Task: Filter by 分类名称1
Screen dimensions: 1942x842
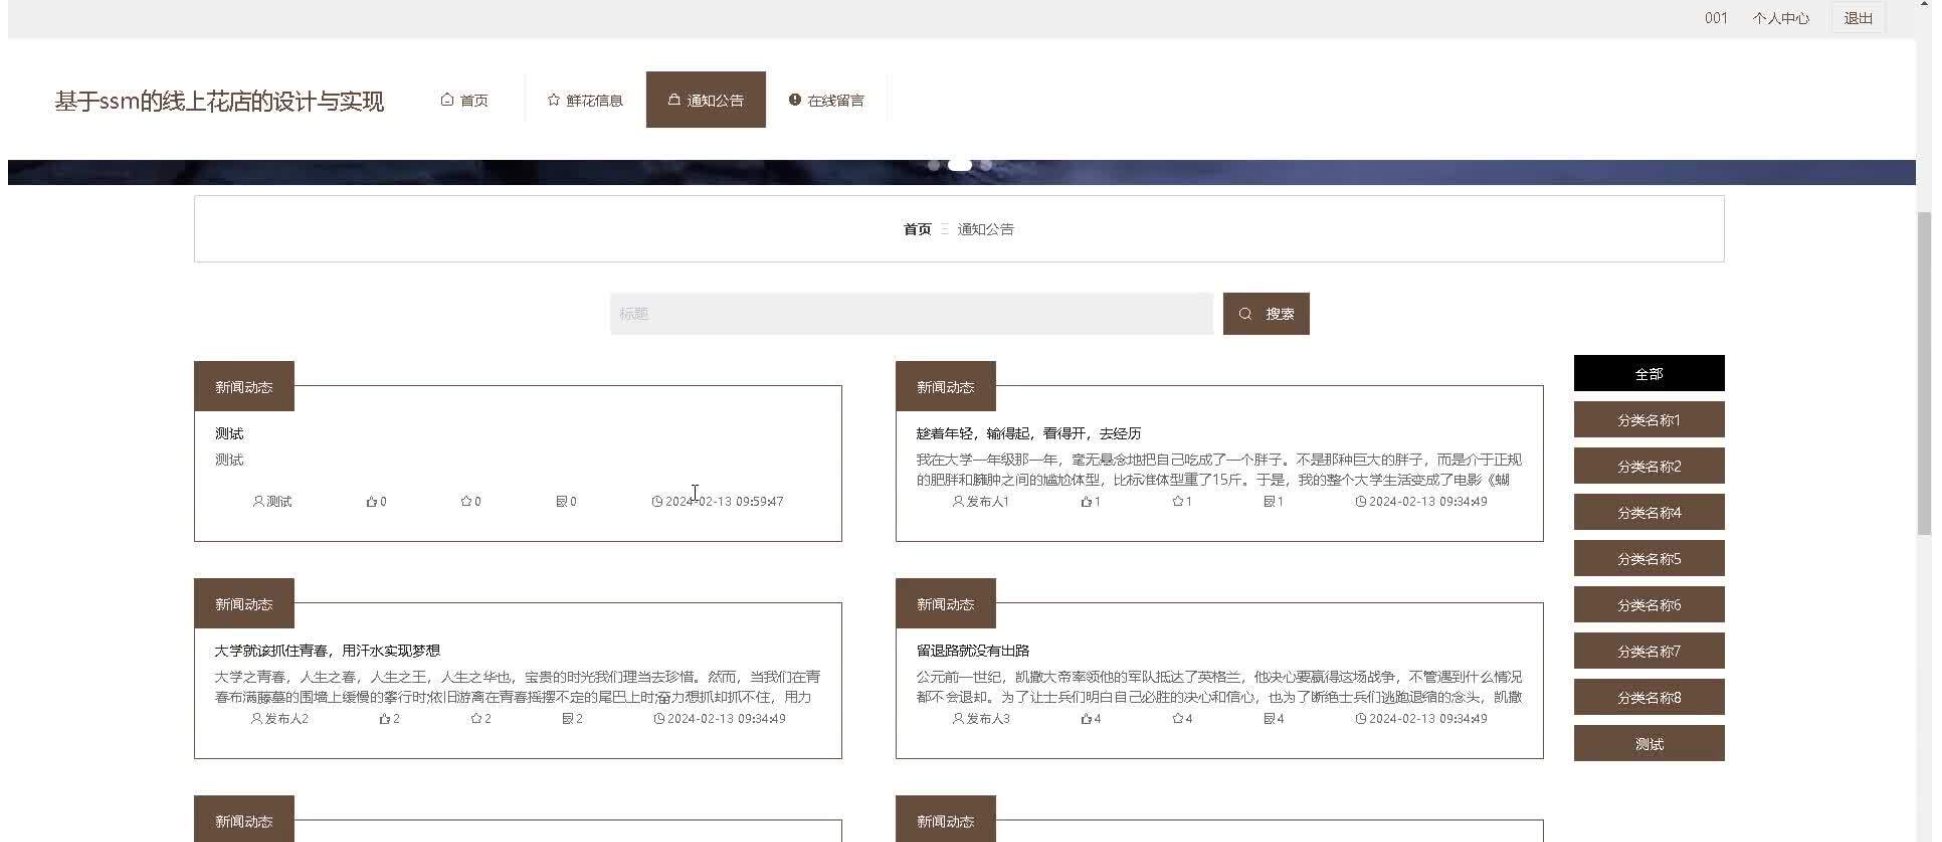Action: coord(1649,420)
